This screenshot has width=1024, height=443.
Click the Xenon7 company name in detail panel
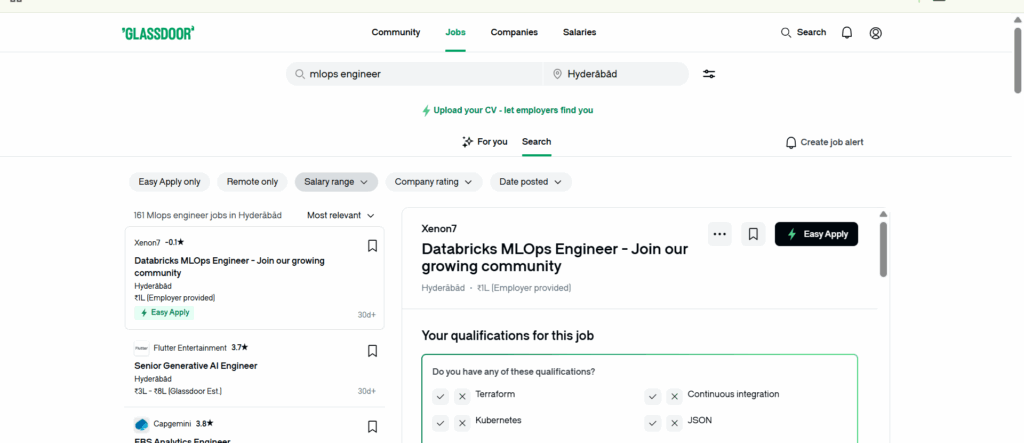tap(440, 229)
